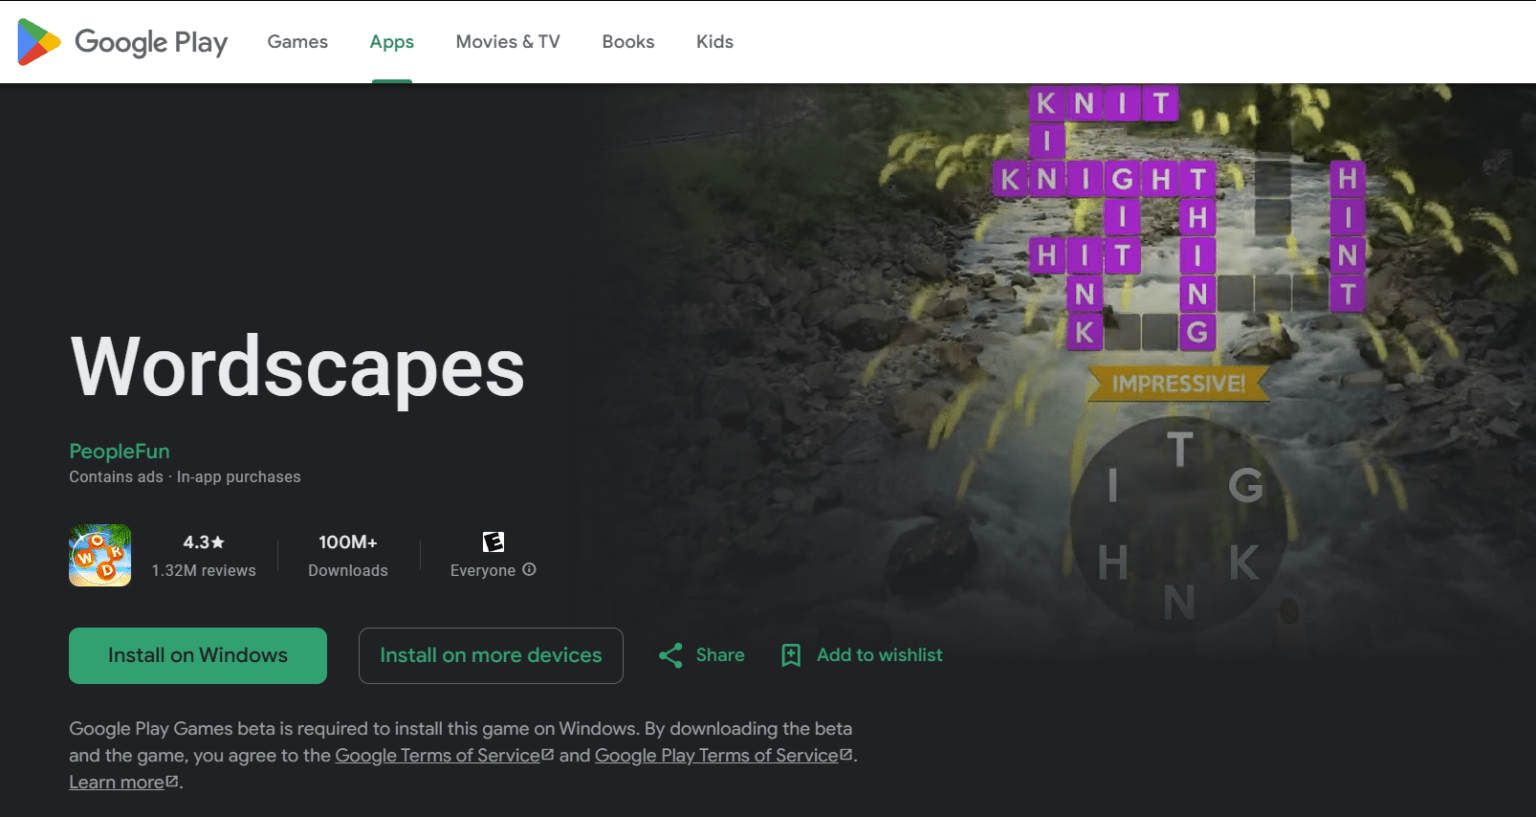Click external icon after Google Play Terms of Service
This screenshot has height=817, width=1536.
pyautogui.click(x=846, y=755)
